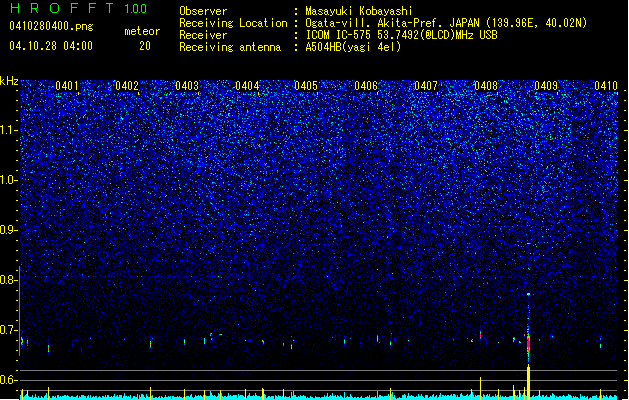This screenshot has width=629, height=400.
Task: Click the Ogata-vill. Akita-Pref. JAPAN location text
Action: [446, 23]
